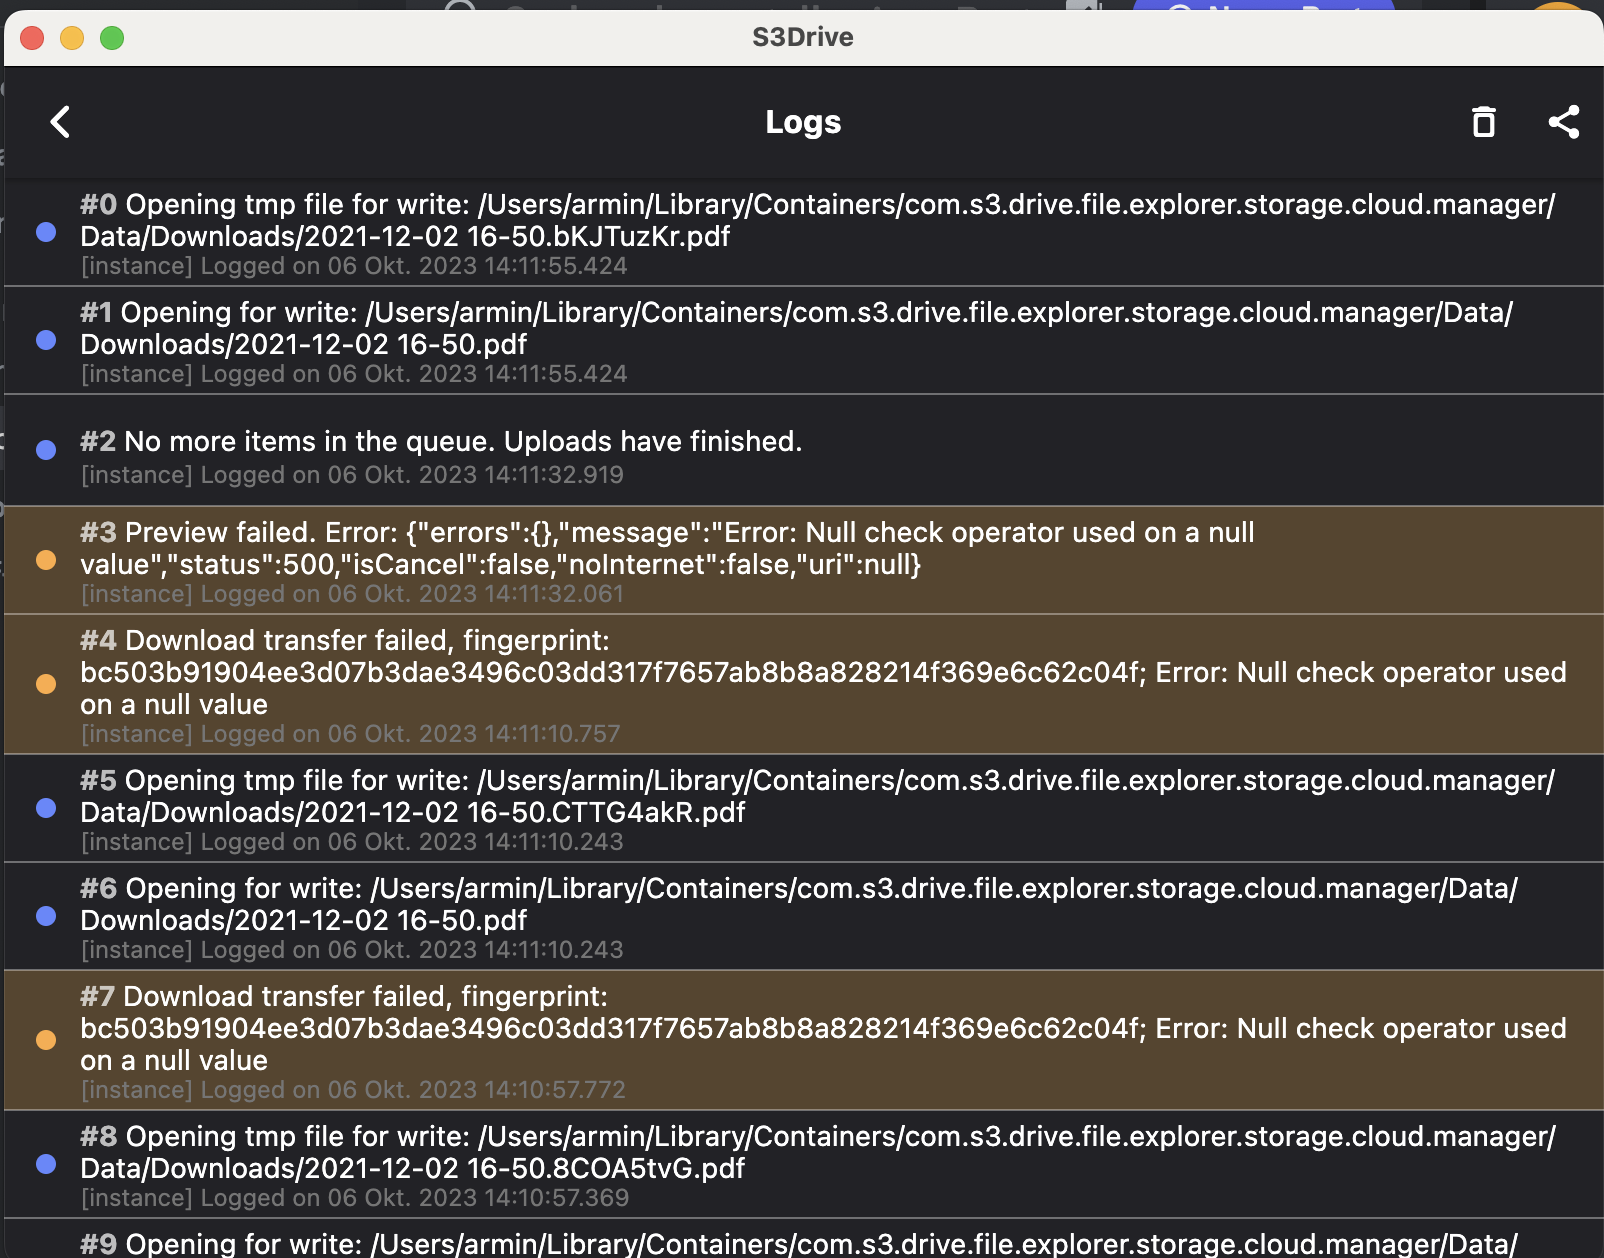
Task: Click the share logs icon
Action: [1564, 122]
